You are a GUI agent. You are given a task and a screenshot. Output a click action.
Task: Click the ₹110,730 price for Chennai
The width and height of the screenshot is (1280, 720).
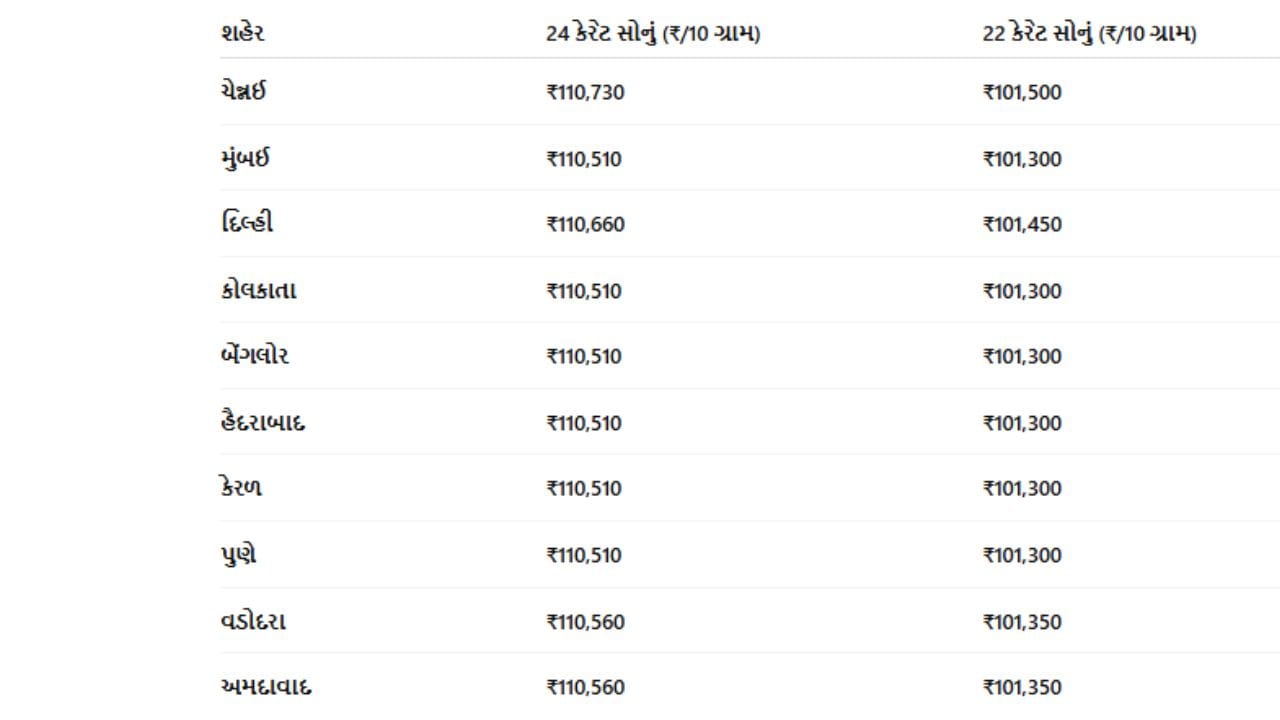tap(585, 92)
